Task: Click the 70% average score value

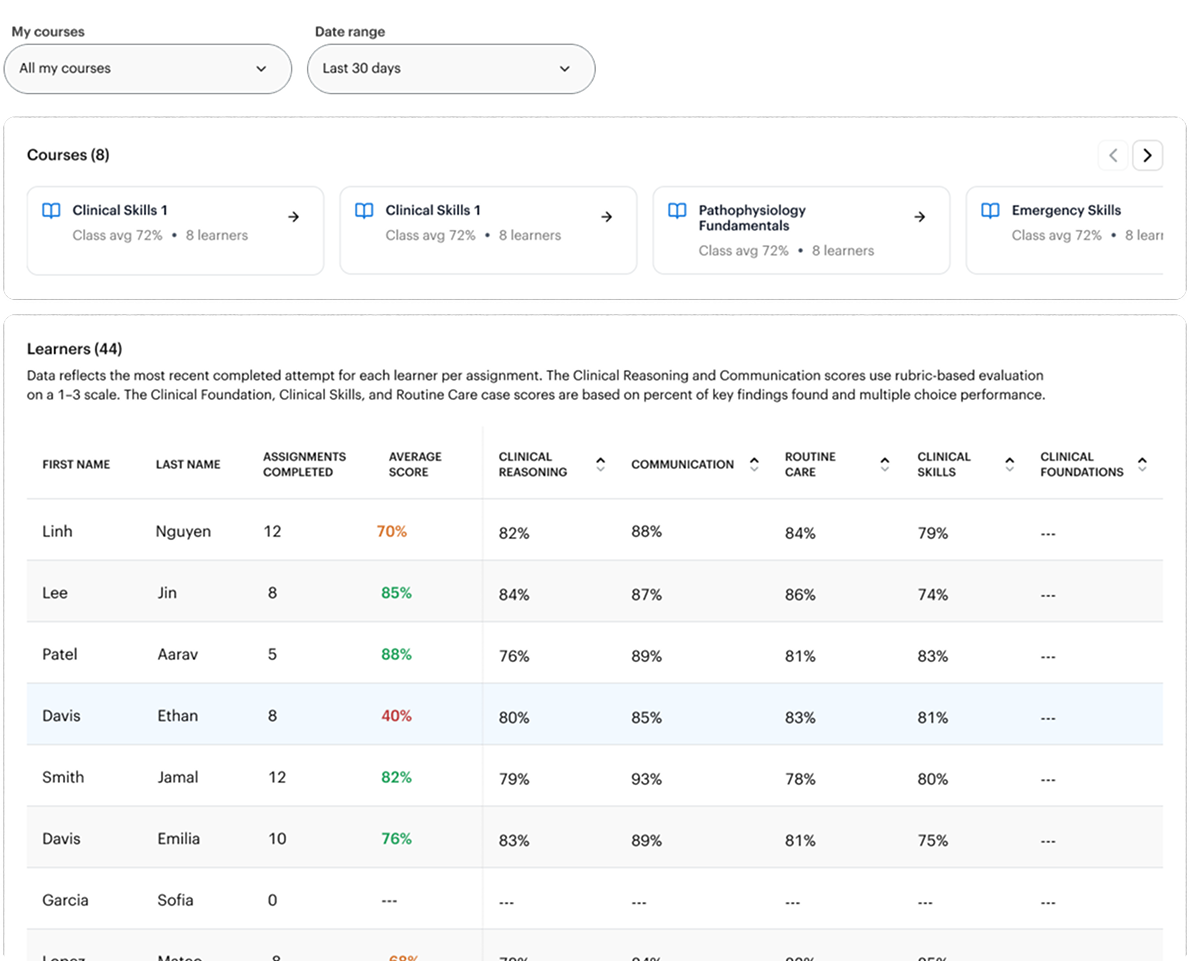Action: [x=392, y=531]
